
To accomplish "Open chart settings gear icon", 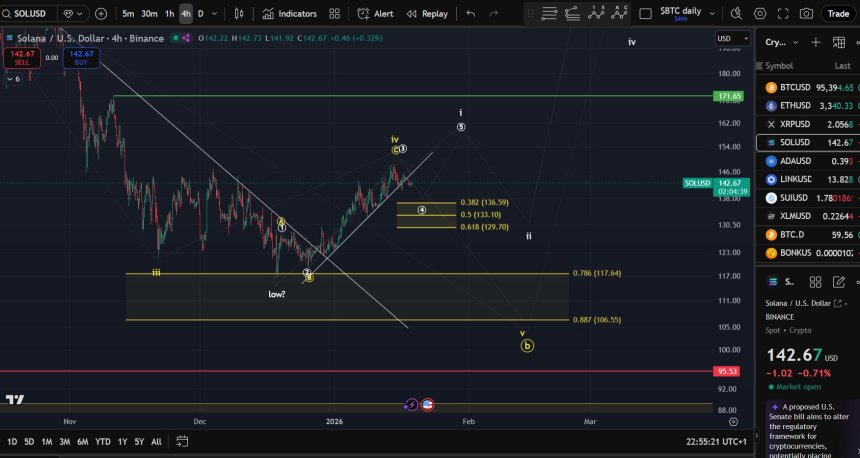I will 760,14.
